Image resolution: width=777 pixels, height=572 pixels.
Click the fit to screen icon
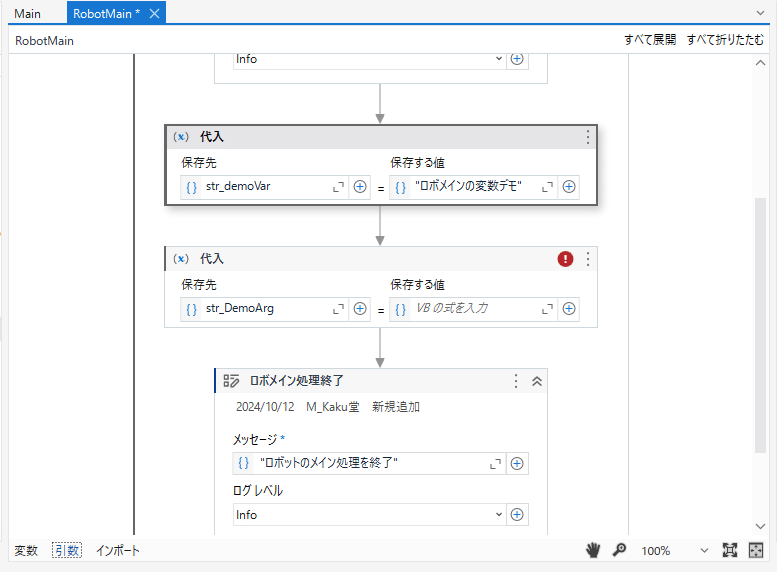(x=729, y=550)
